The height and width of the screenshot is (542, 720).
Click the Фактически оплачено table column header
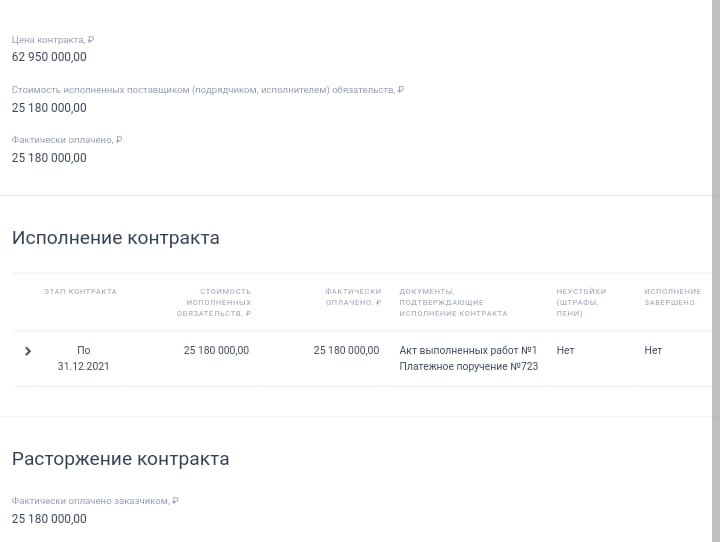[353, 297]
